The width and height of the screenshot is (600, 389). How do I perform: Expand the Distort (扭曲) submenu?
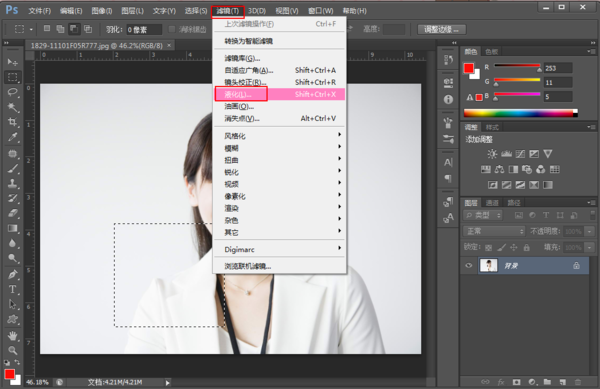coord(280,160)
